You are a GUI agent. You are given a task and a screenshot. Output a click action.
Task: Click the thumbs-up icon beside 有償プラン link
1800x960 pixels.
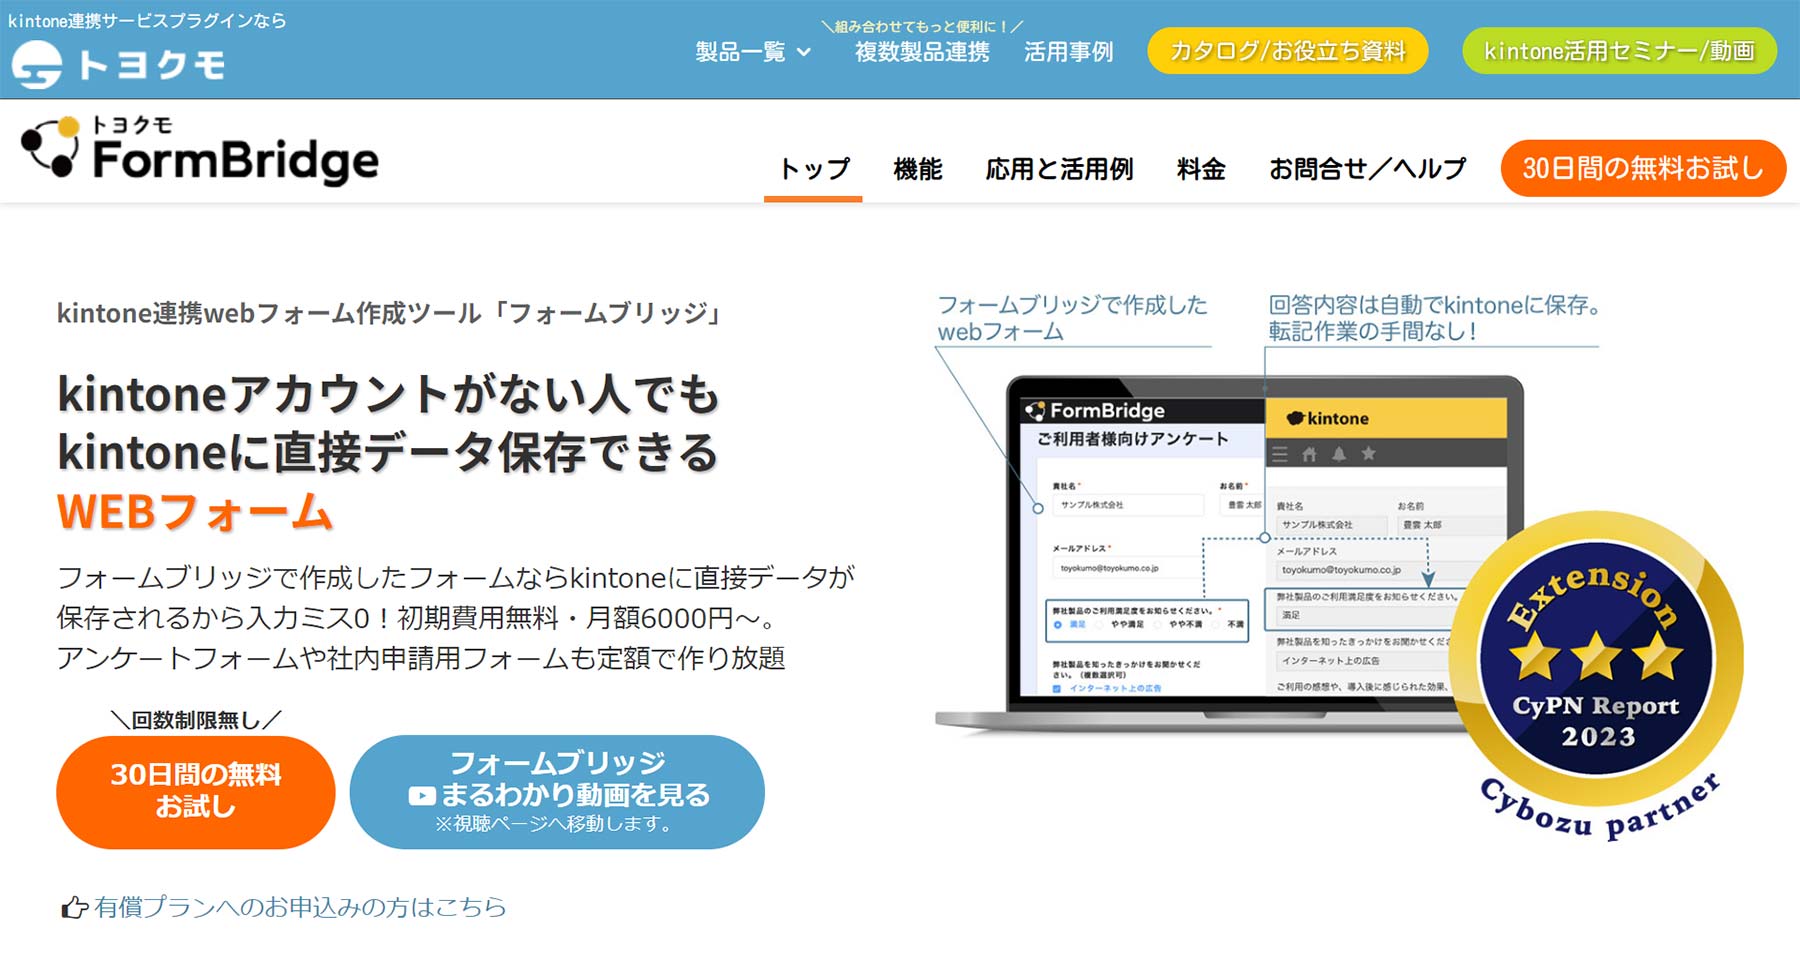tap(75, 907)
